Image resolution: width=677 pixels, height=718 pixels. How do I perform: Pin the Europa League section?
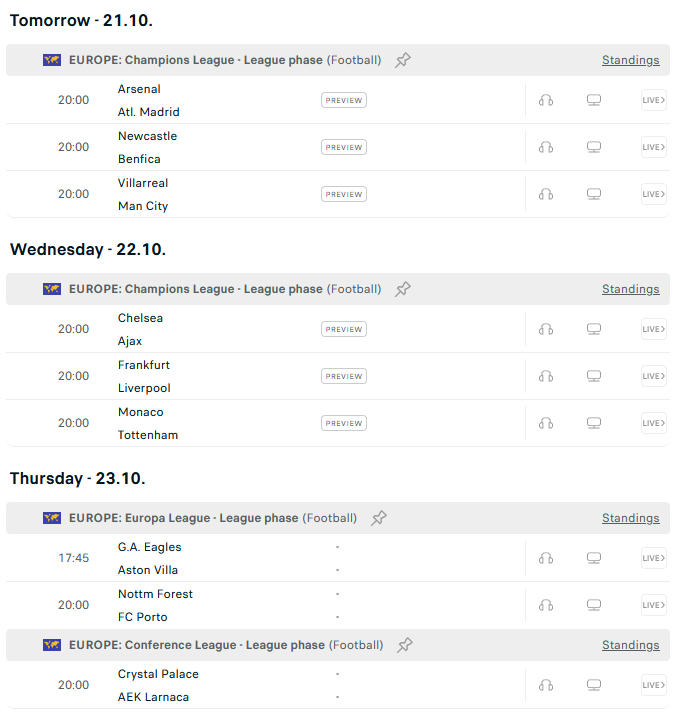[x=378, y=518]
